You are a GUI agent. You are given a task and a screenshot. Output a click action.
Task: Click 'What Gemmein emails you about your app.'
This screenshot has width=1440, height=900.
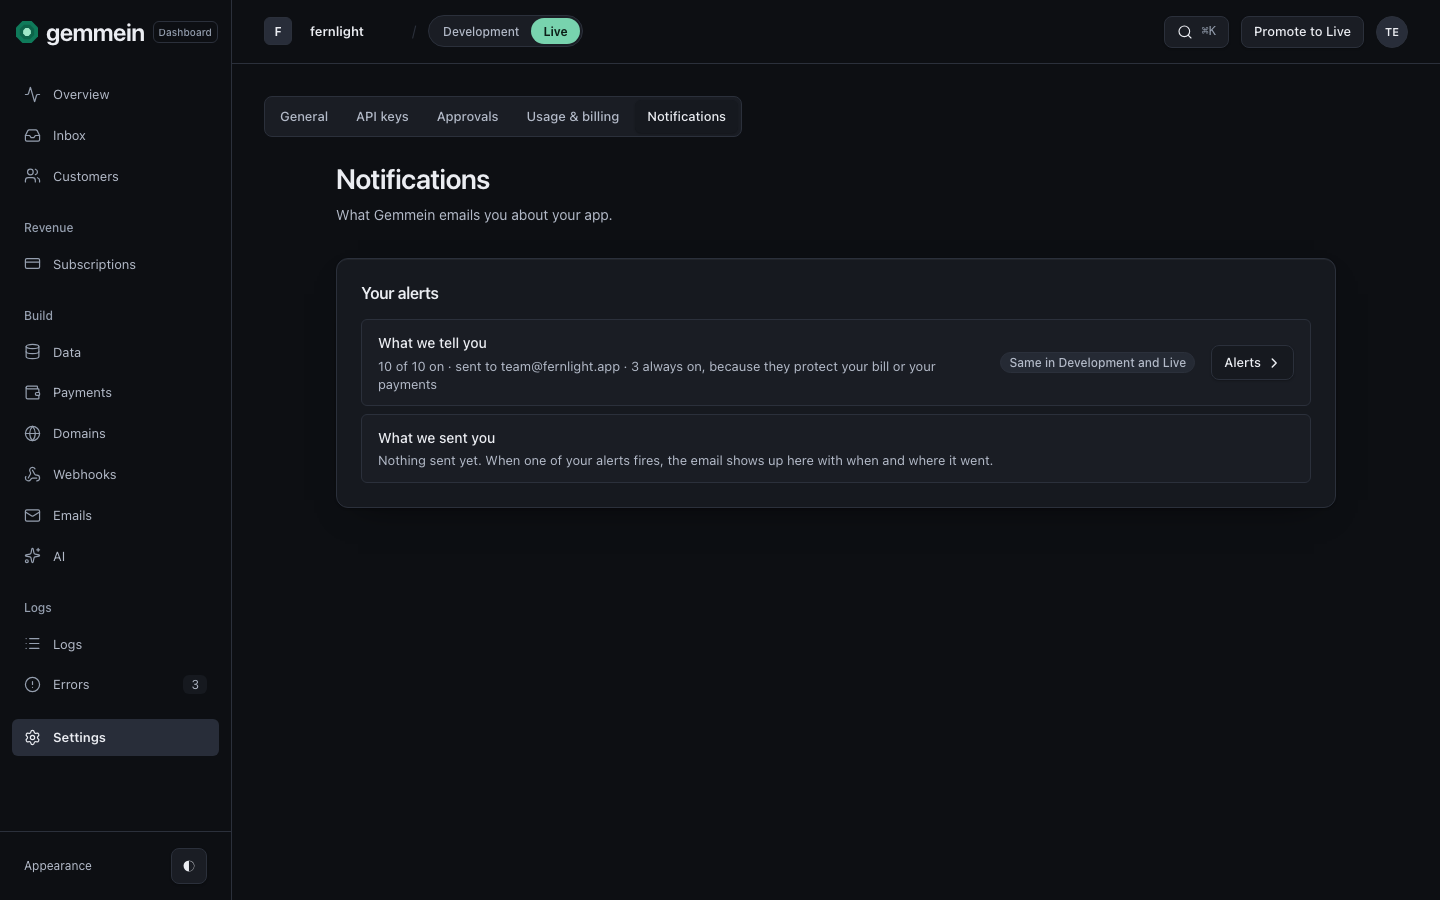coord(474,215)
